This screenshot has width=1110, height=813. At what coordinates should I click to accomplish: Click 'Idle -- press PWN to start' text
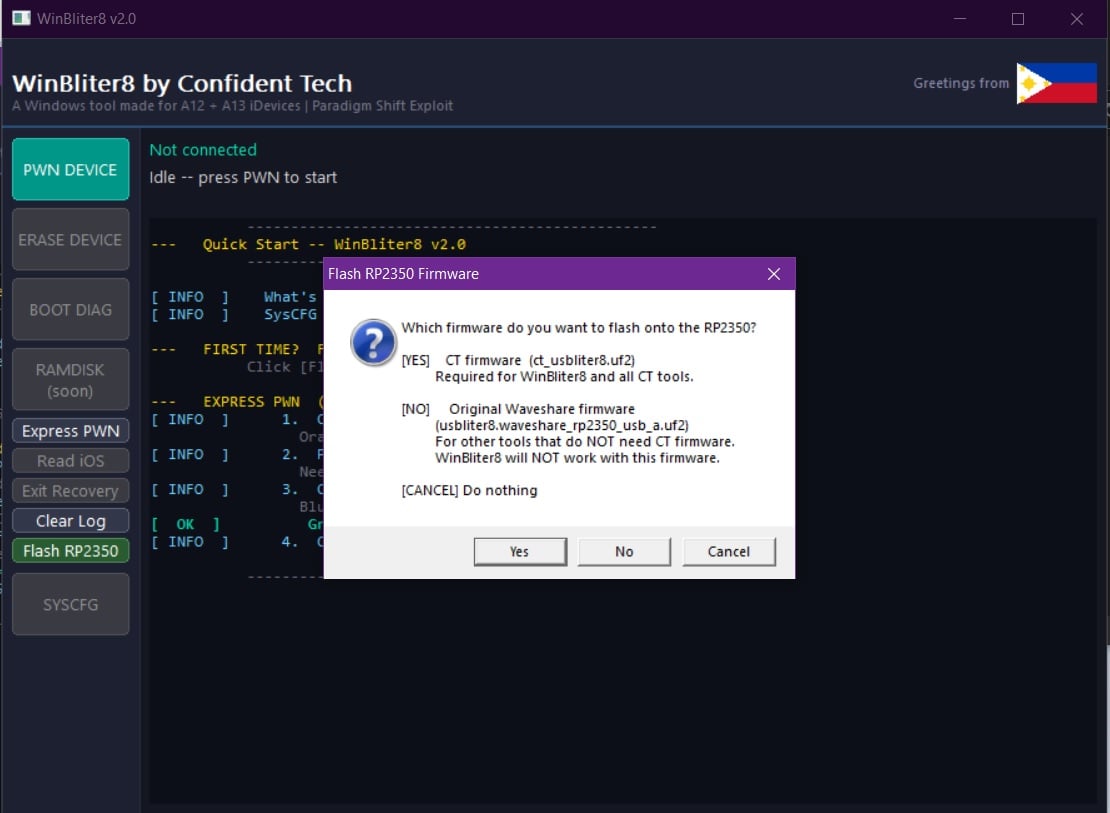(243, 177)
